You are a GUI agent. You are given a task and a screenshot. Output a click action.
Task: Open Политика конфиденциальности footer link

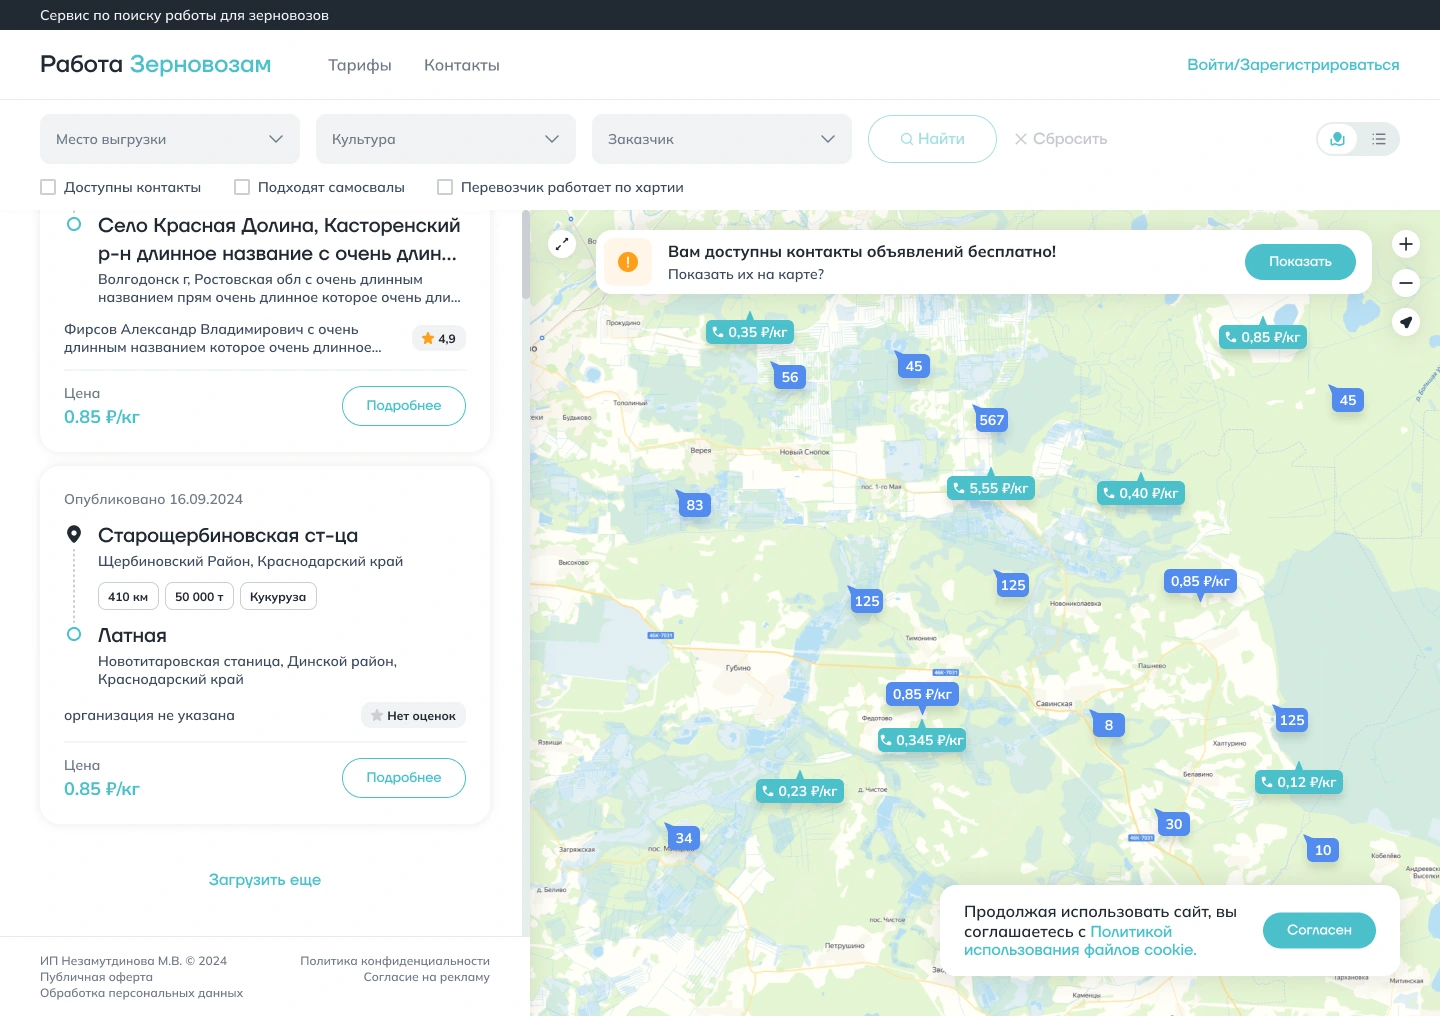click(x=395, y=961)
